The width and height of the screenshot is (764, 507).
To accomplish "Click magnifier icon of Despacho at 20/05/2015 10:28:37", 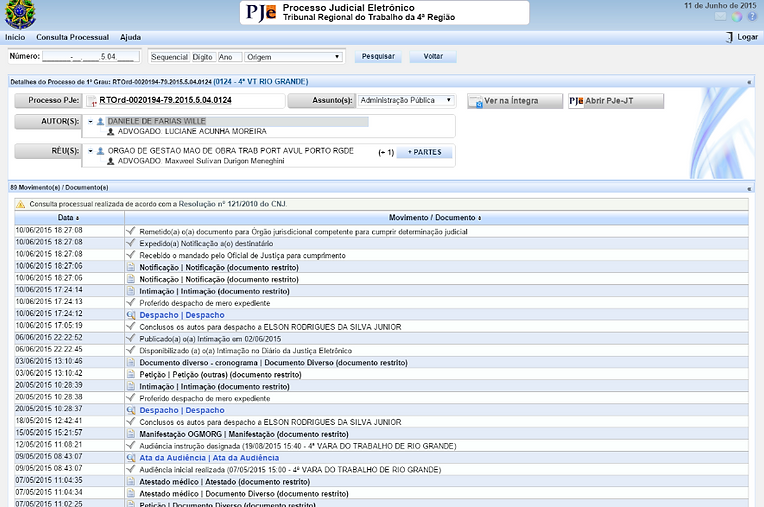I will coord(131,411).
